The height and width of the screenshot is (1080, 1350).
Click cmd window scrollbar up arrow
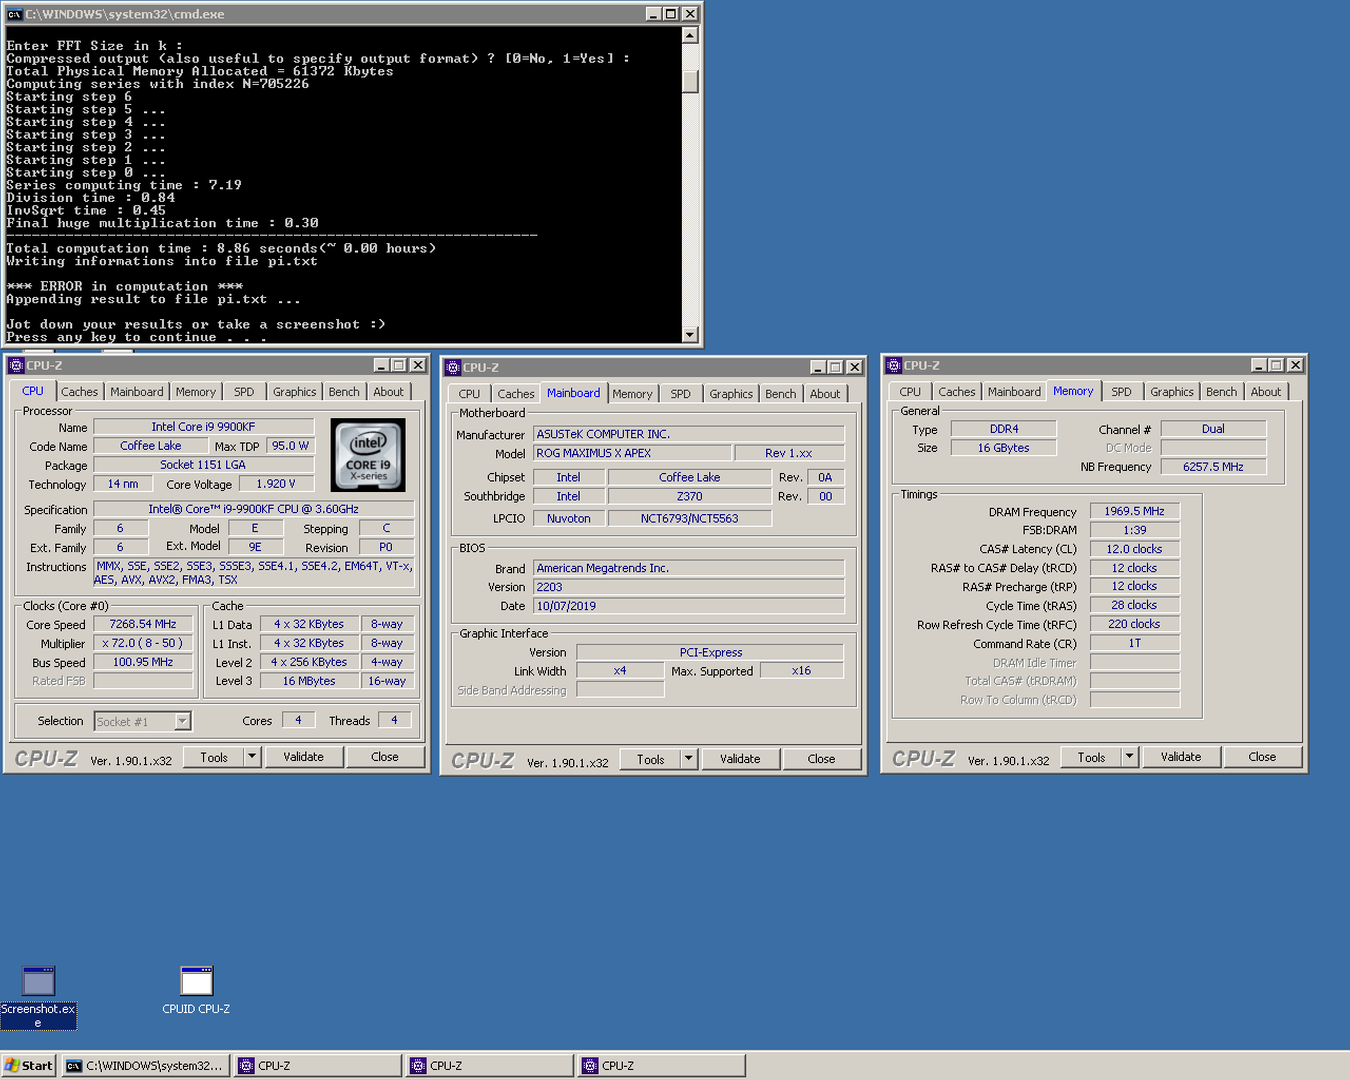pos(690,35)
